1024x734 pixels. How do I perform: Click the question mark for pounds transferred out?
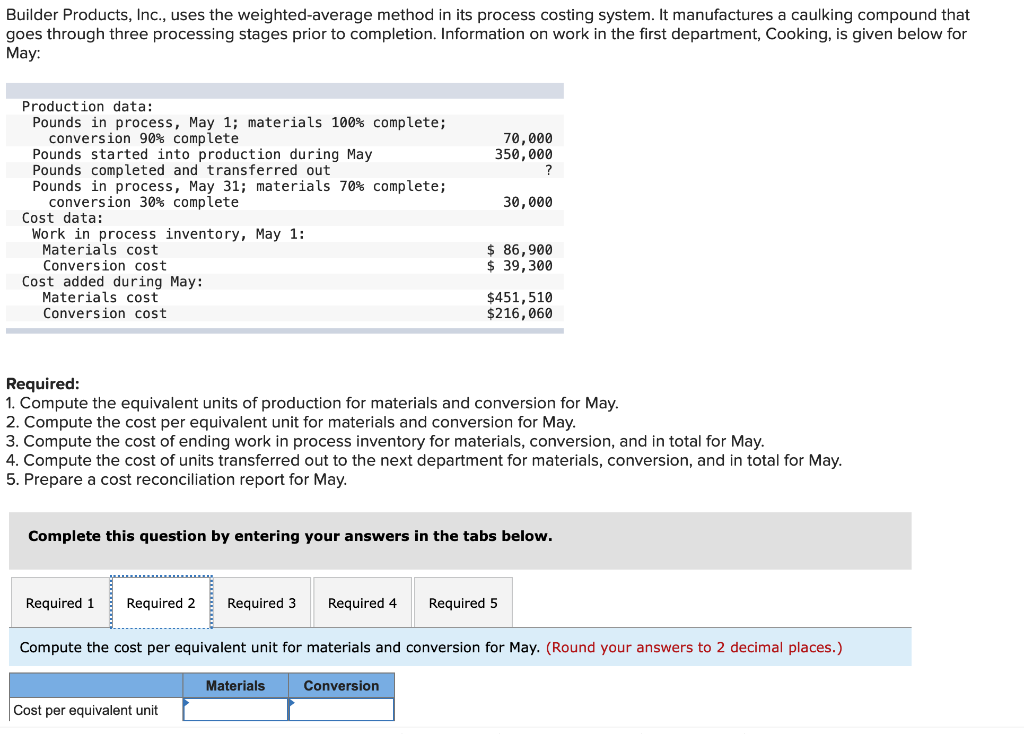click(549, 170)
